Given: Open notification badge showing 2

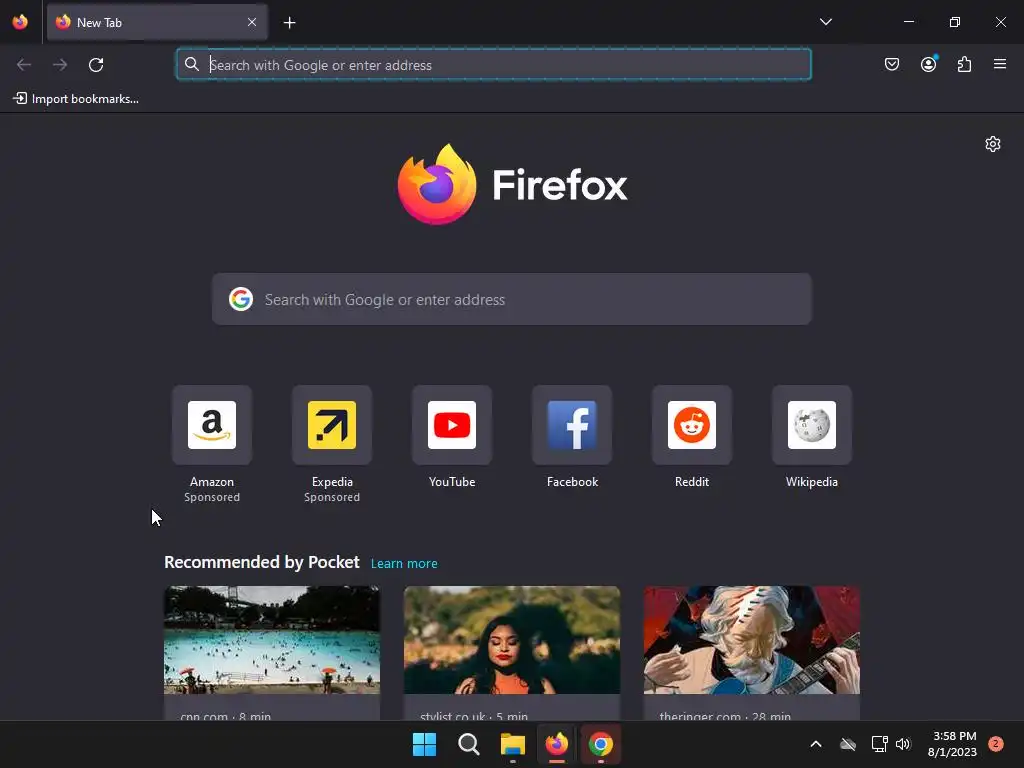Looking at the screenshot, I should click(x=996, y=743).
